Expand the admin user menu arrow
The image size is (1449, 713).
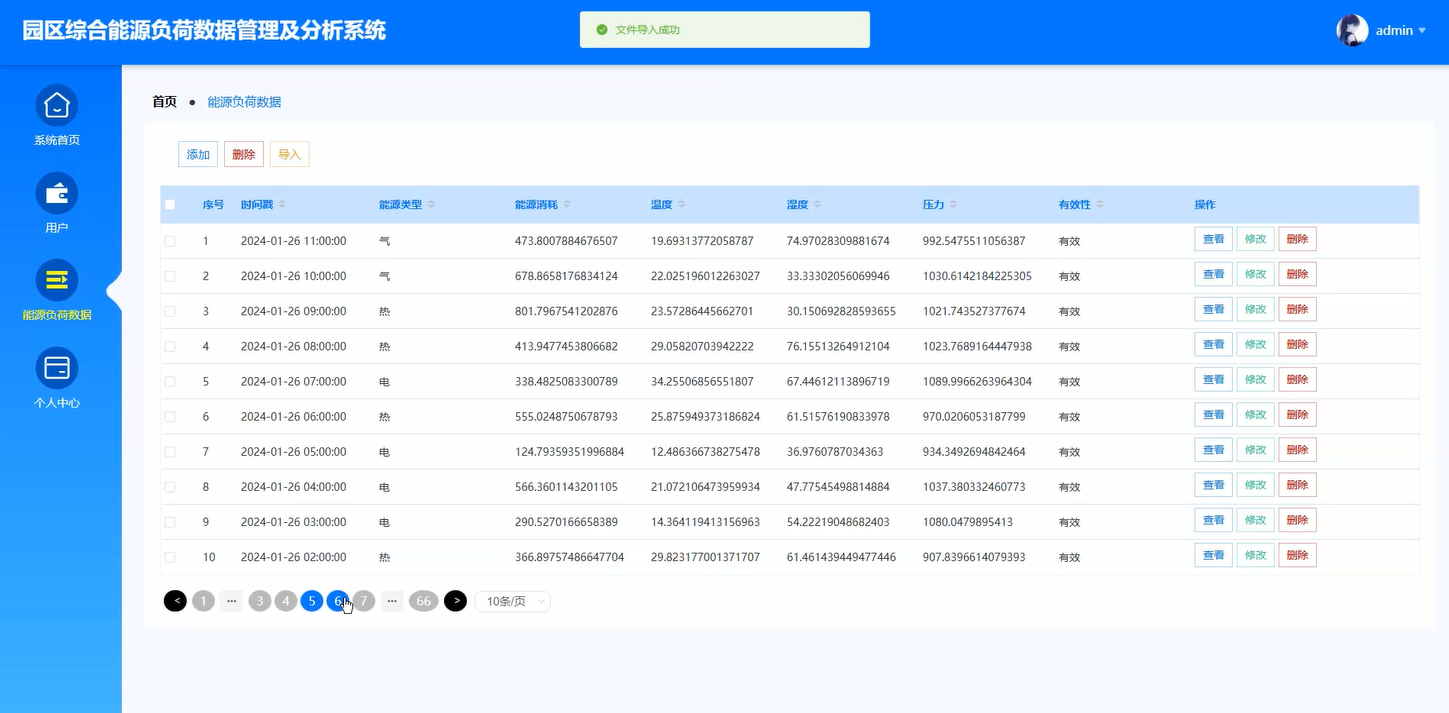[x=1422, y=31]
